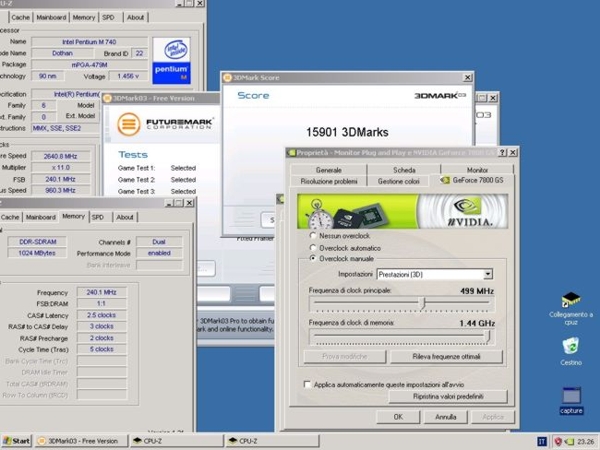Screen dimensions: 600x450
Task: Enable Applica automaticamente queste impostazioni all'avvio
Action: pyautogui.click(x=307, y=384)
